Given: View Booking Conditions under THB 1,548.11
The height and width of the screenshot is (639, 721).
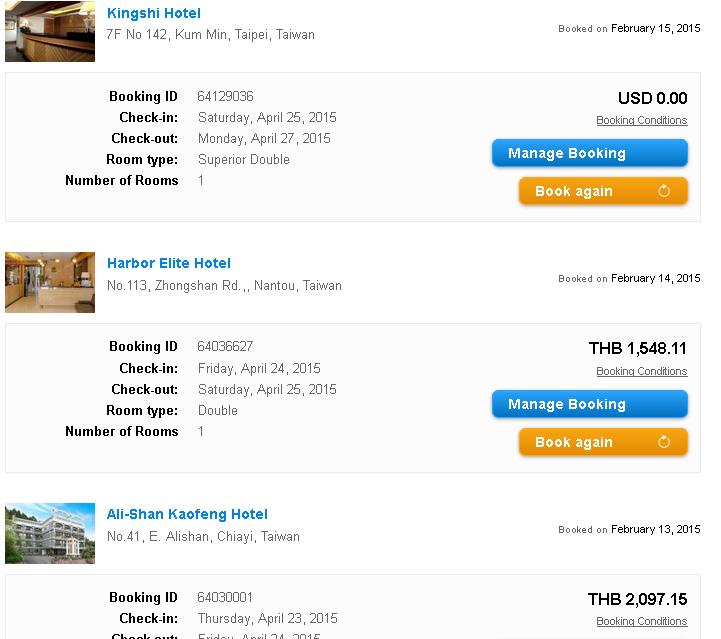Looking at the screenshot, I should [x=641, y=371].
